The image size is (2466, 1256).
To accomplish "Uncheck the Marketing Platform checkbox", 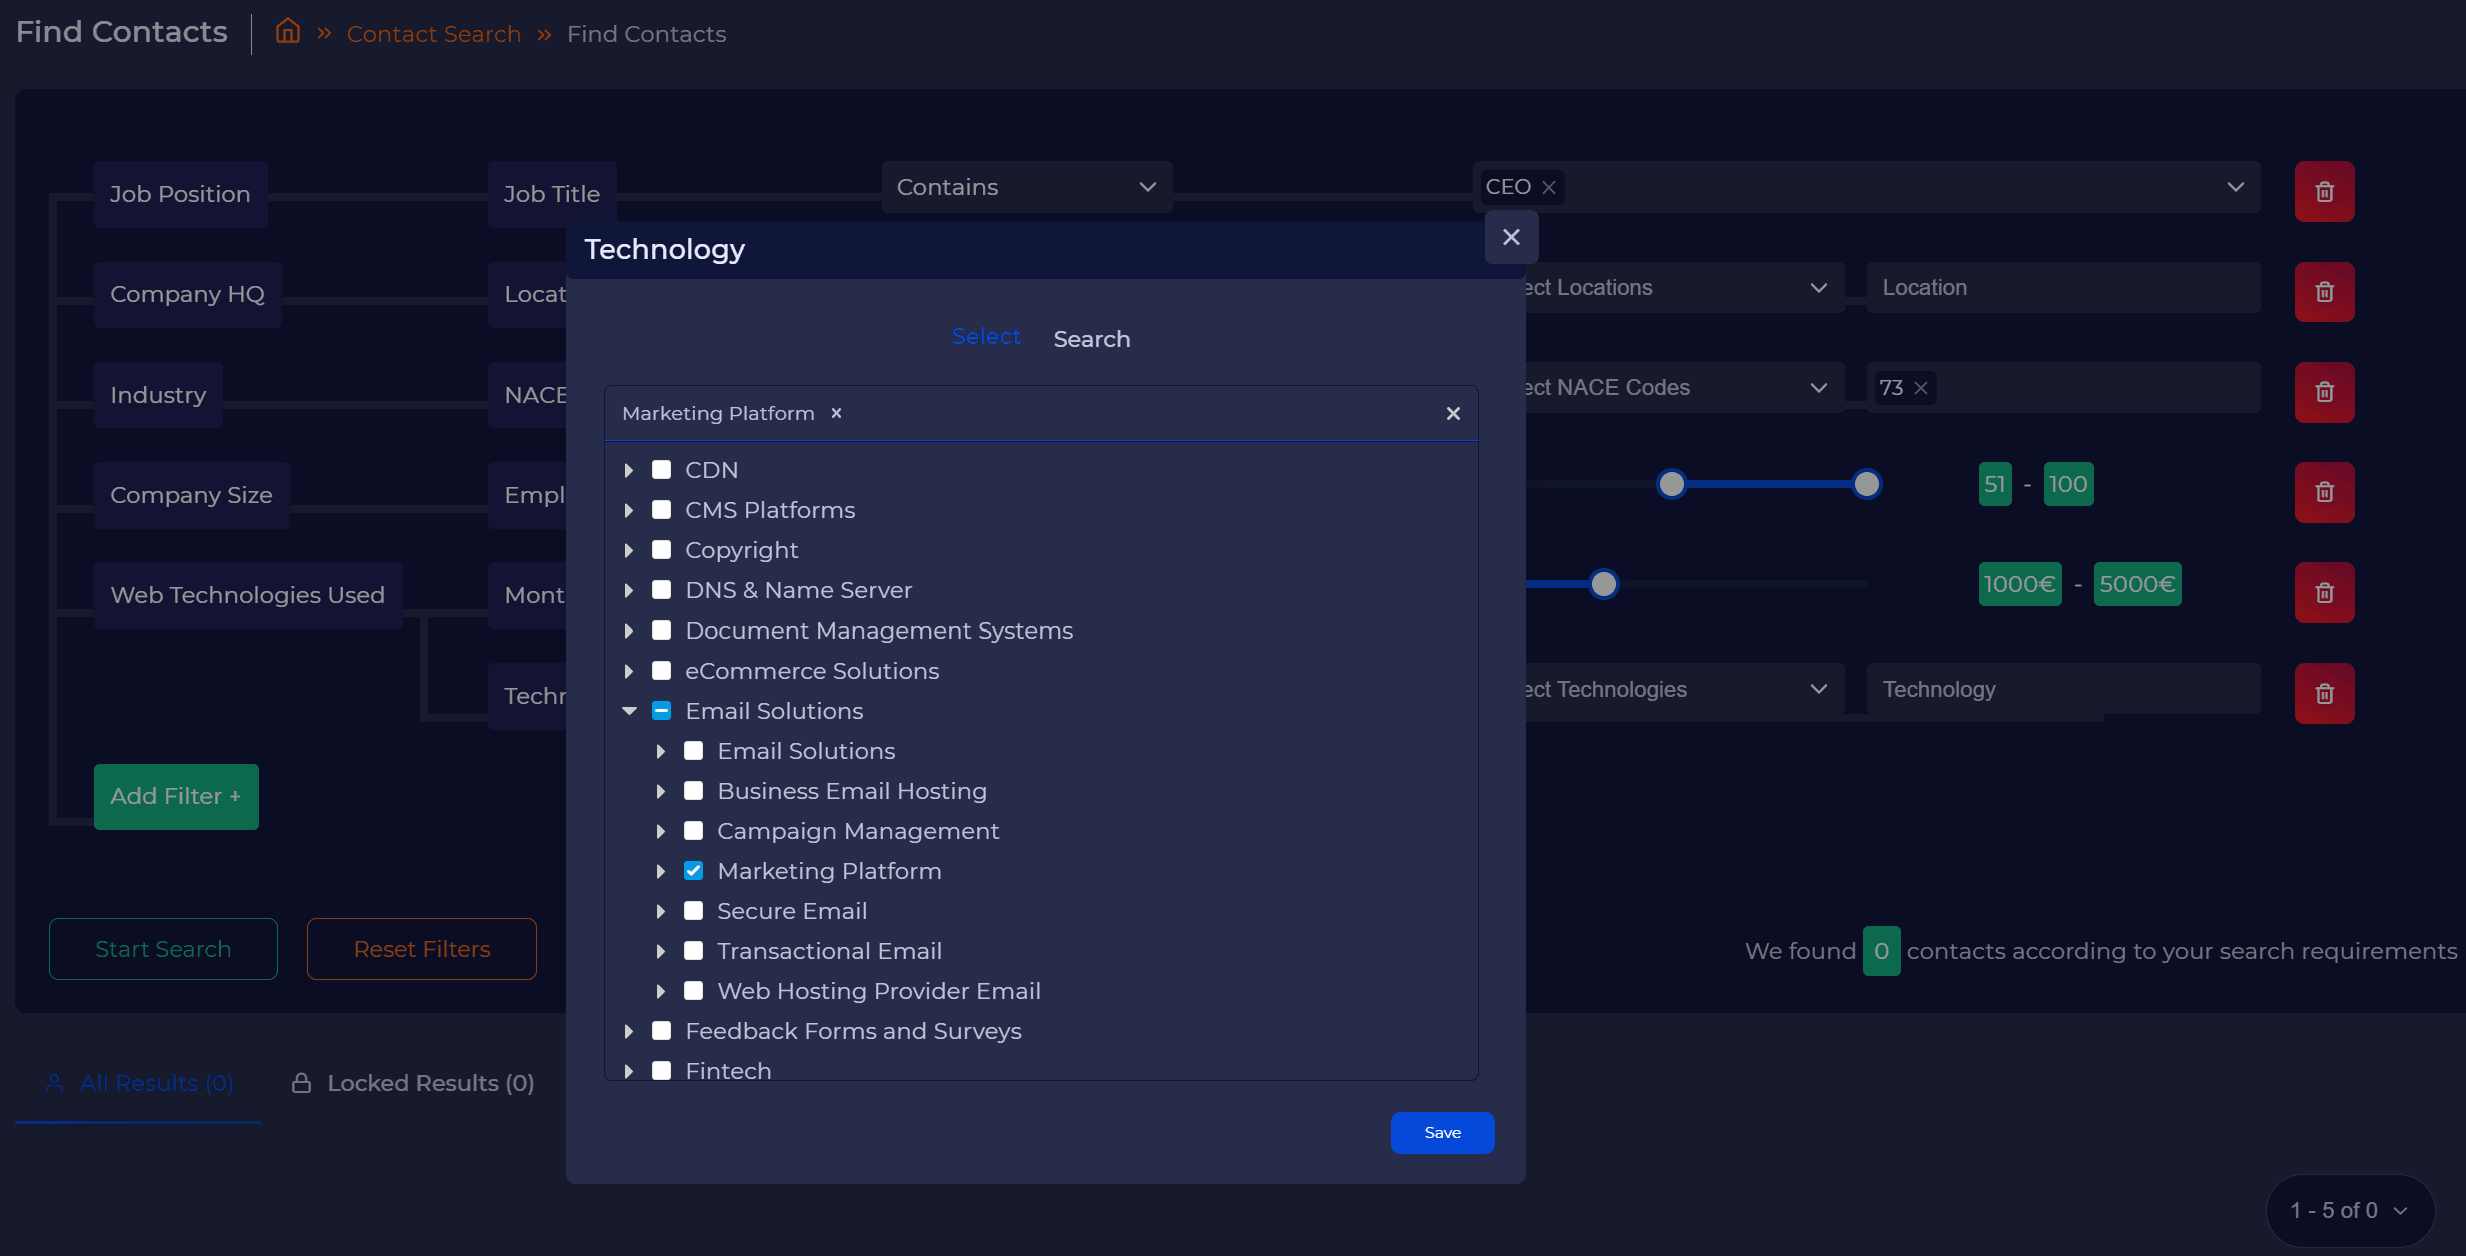I will (693, 871).
